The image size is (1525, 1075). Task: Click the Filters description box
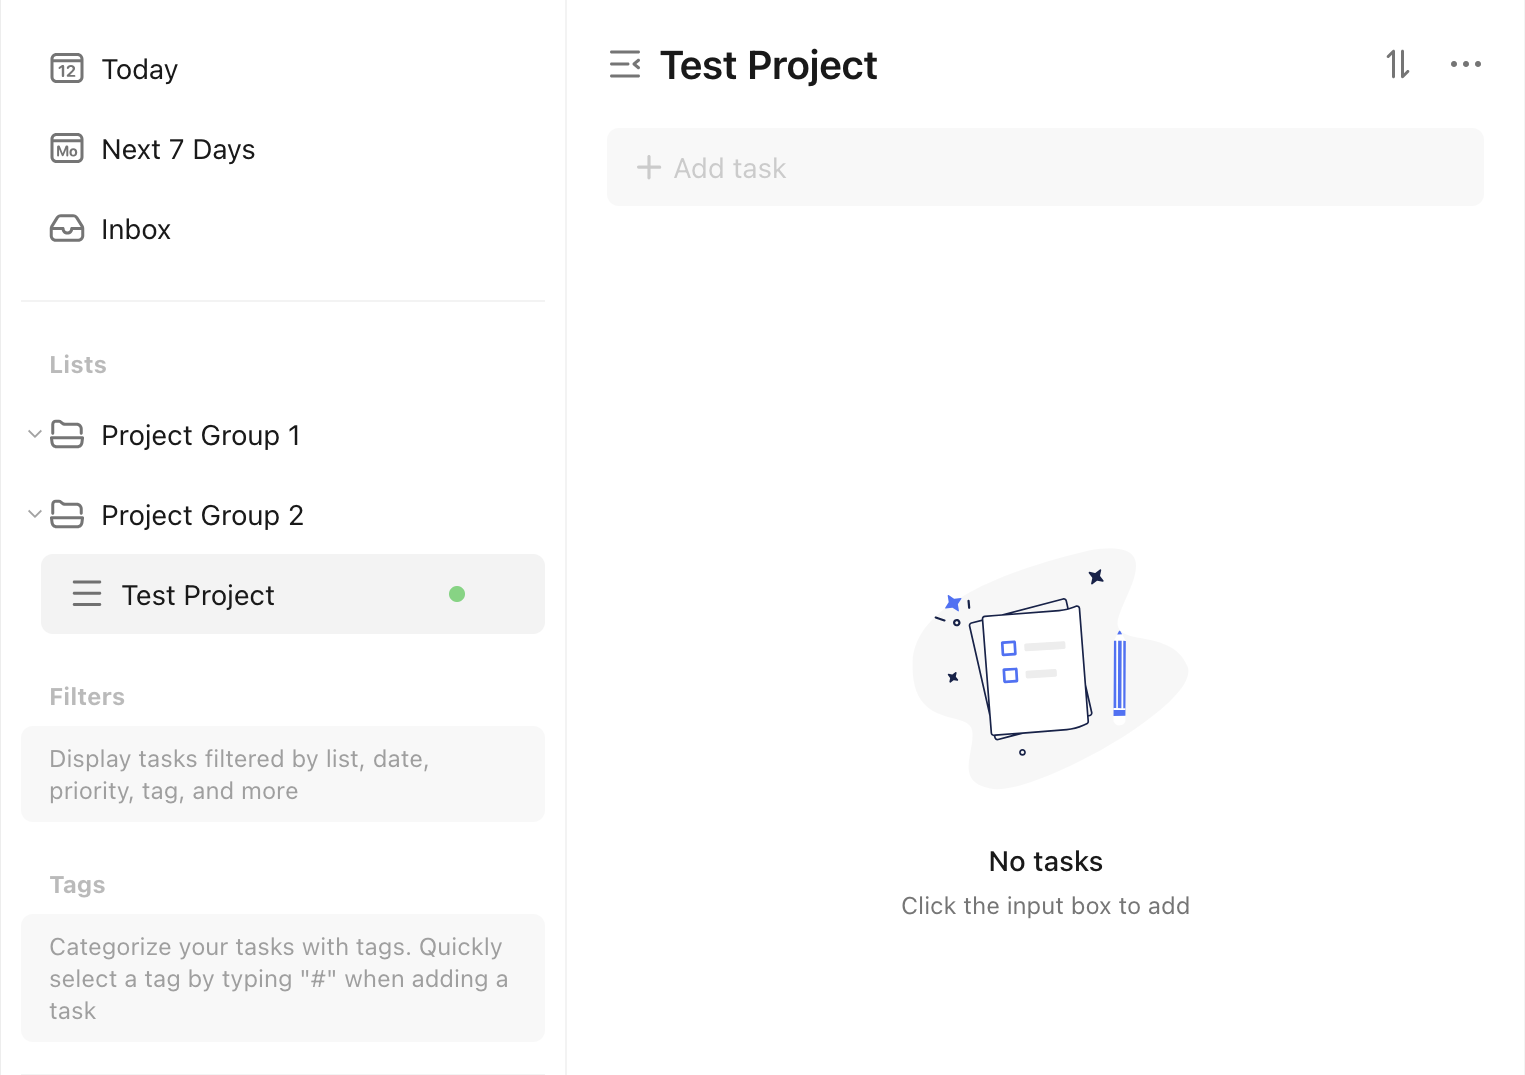[283, 774]
